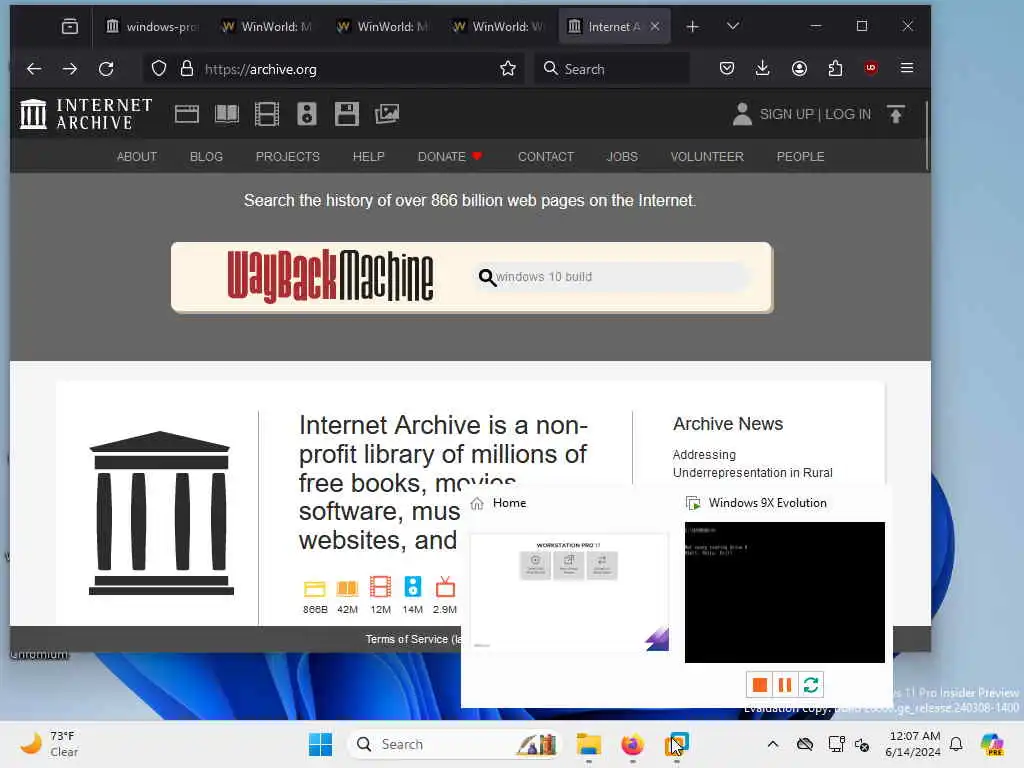The width and height of the screenshot is (1024, 768).
Task: Open the Images icon in Archive header
Action: (387, 114)
